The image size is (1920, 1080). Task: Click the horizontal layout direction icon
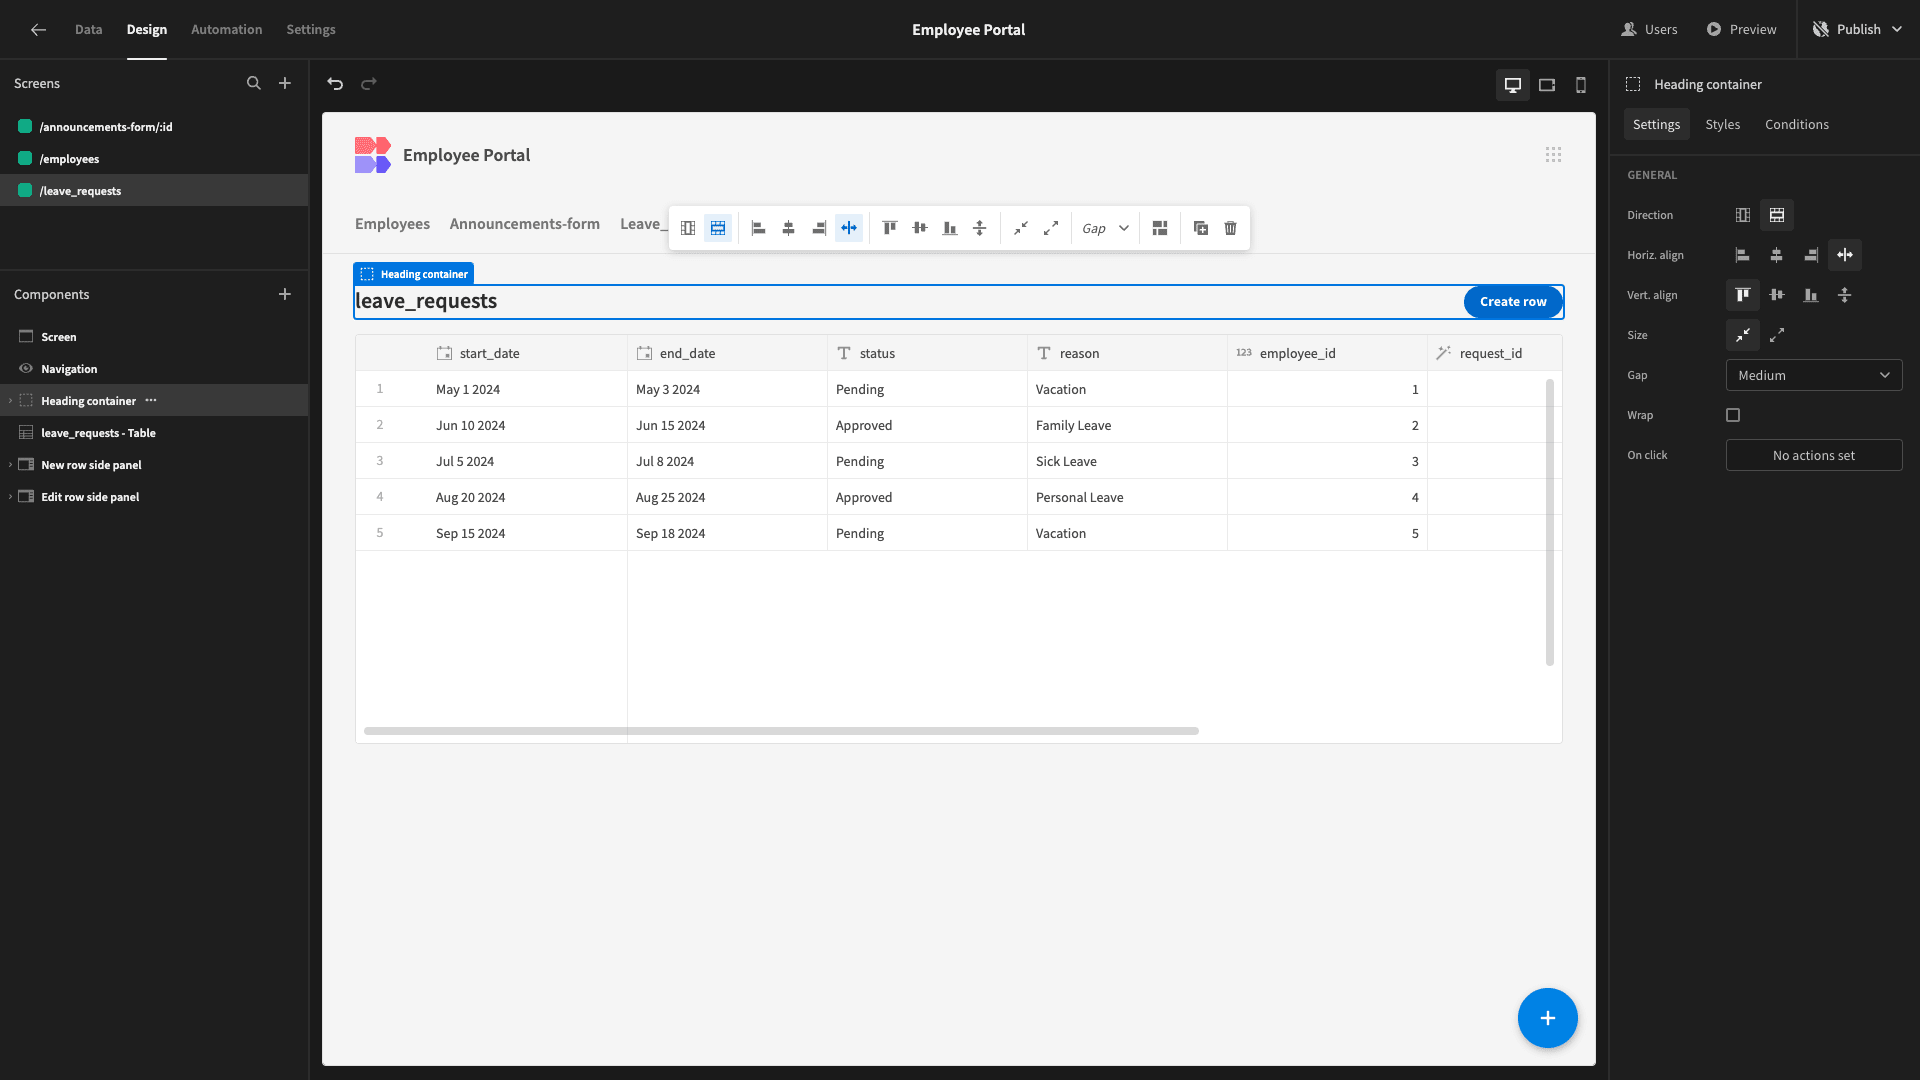(1743, 215)
